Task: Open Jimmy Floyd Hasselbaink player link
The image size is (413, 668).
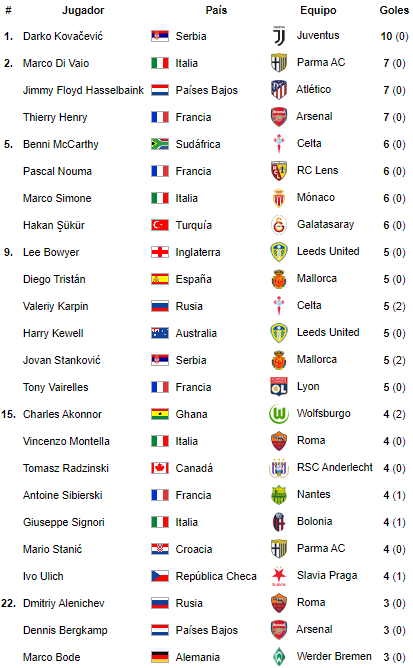Action: [x=83, y=90]
